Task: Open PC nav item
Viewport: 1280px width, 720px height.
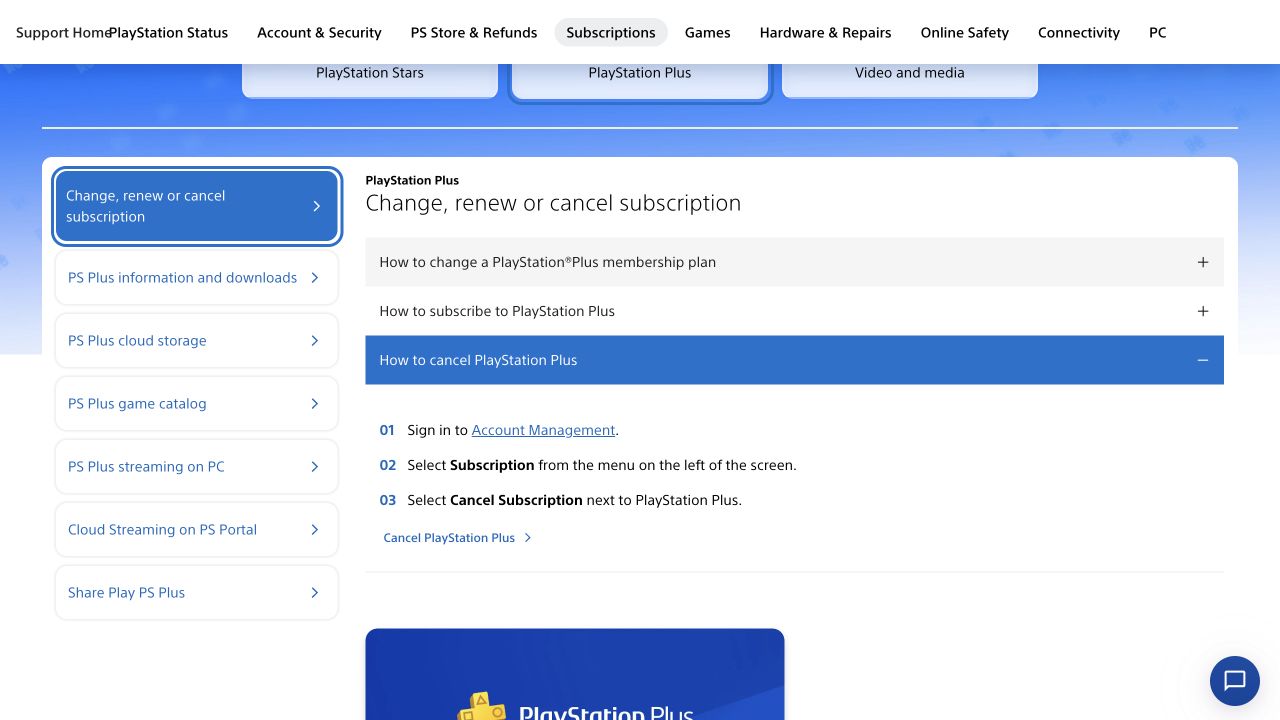Action: [1158, 32]
